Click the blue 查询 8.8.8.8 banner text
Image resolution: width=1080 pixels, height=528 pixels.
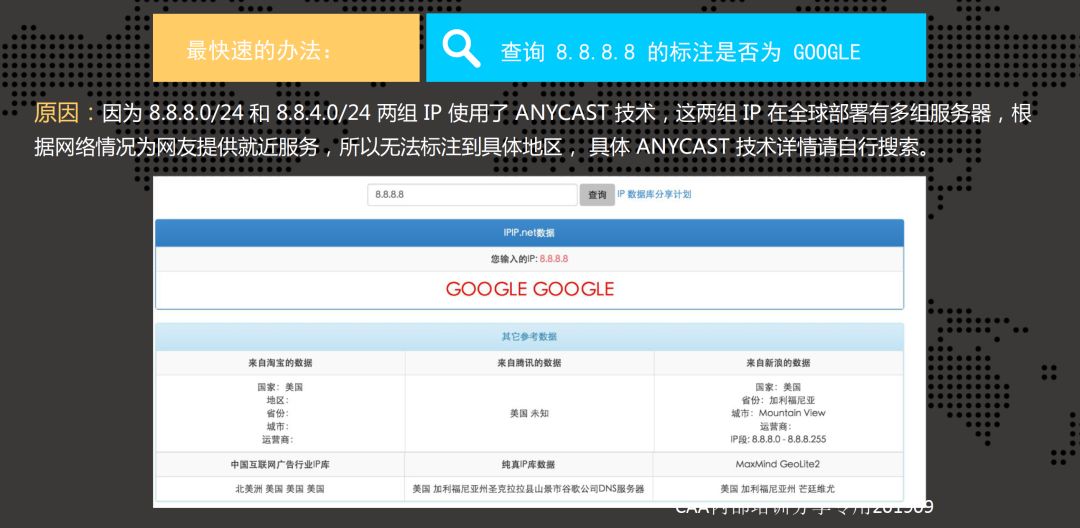680,51
